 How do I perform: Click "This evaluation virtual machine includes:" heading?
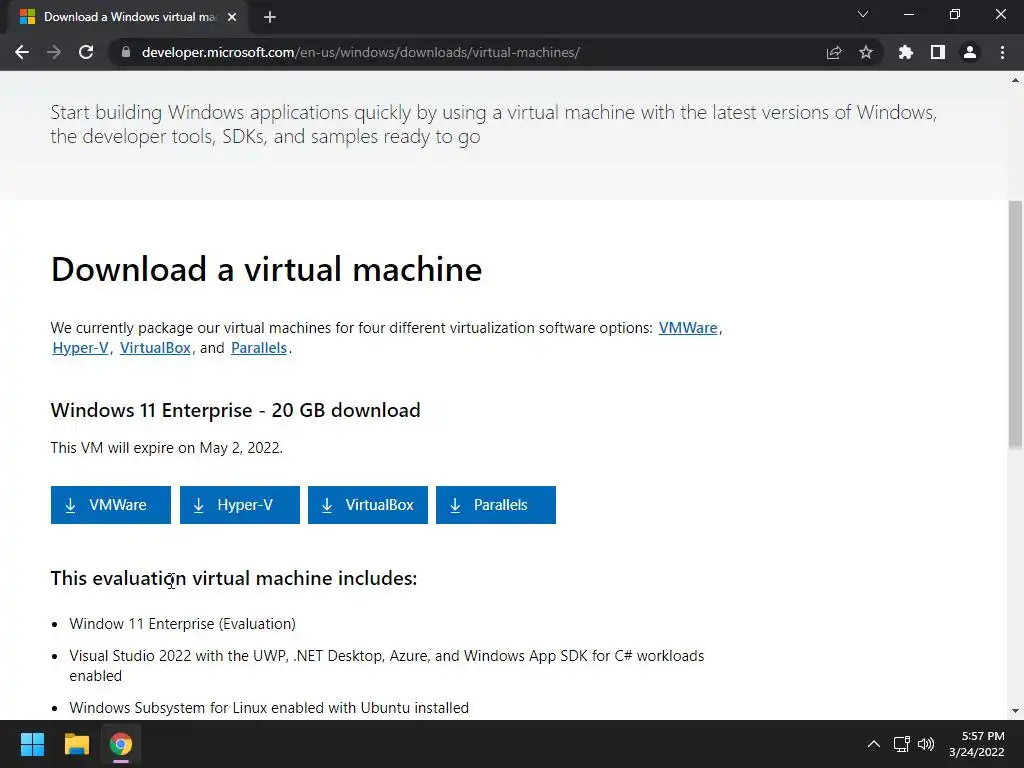[x=234, y=579]
